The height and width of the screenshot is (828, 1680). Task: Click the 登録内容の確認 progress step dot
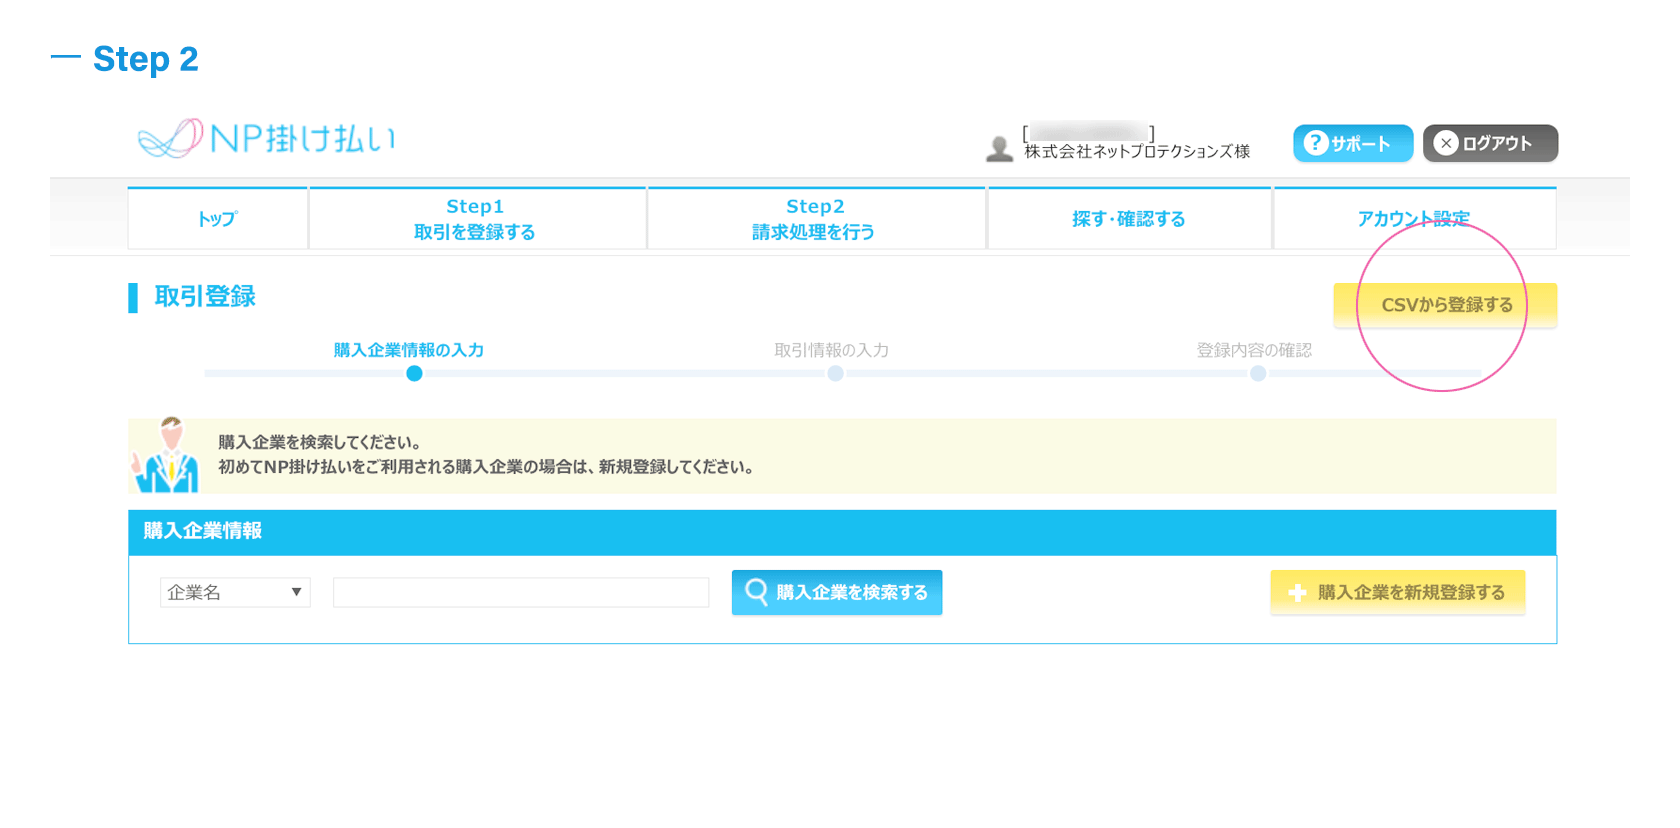(1258, 373)
